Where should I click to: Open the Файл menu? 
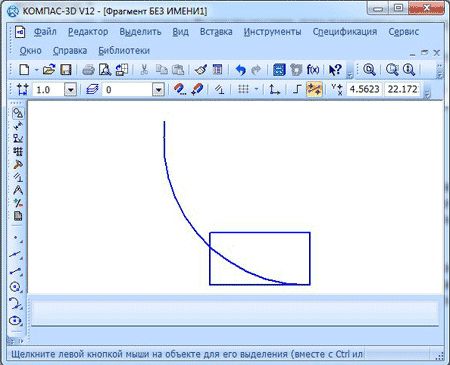[45, 32]
